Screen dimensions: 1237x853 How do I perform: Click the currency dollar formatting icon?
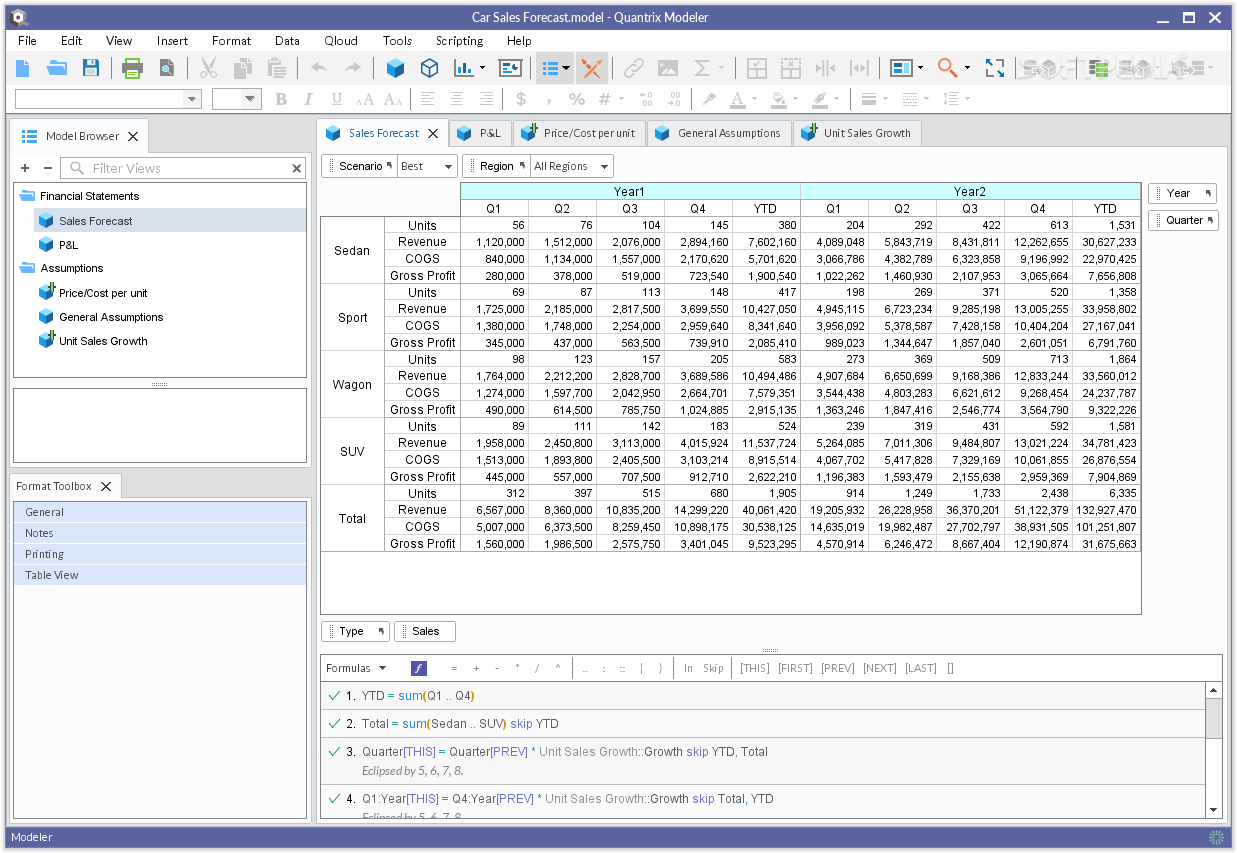(x=519, y=99)
